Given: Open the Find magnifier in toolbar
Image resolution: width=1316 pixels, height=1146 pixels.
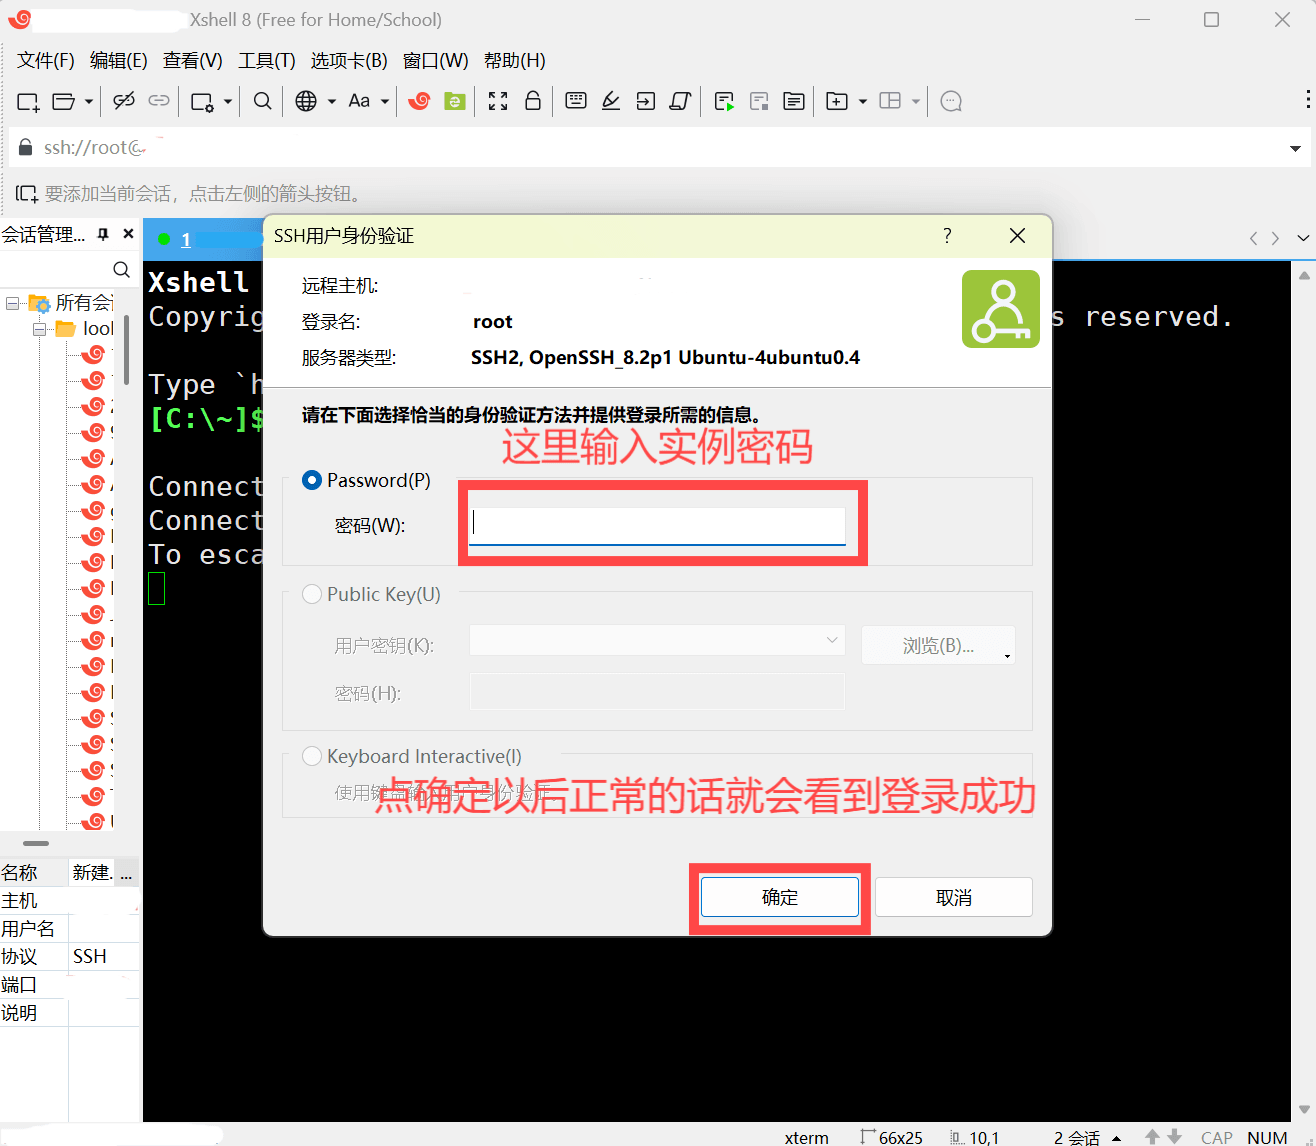Looking at the screenshot, I should click(262, 101).
